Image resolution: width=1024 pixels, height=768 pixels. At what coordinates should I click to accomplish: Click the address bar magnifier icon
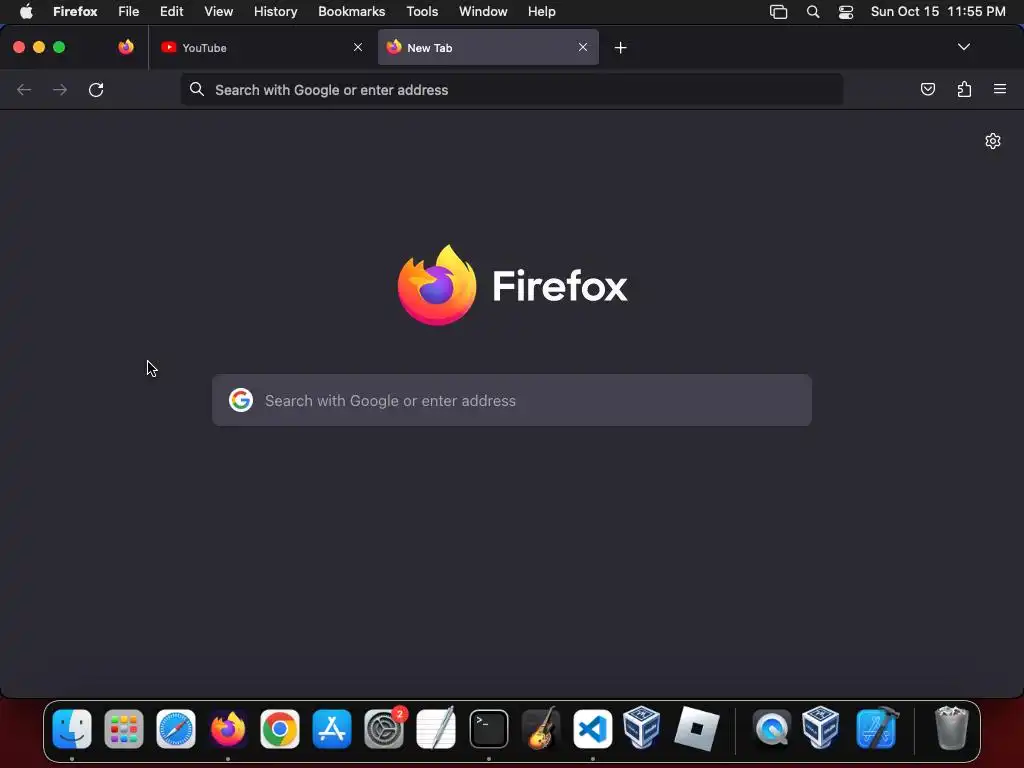coord(197,89)
